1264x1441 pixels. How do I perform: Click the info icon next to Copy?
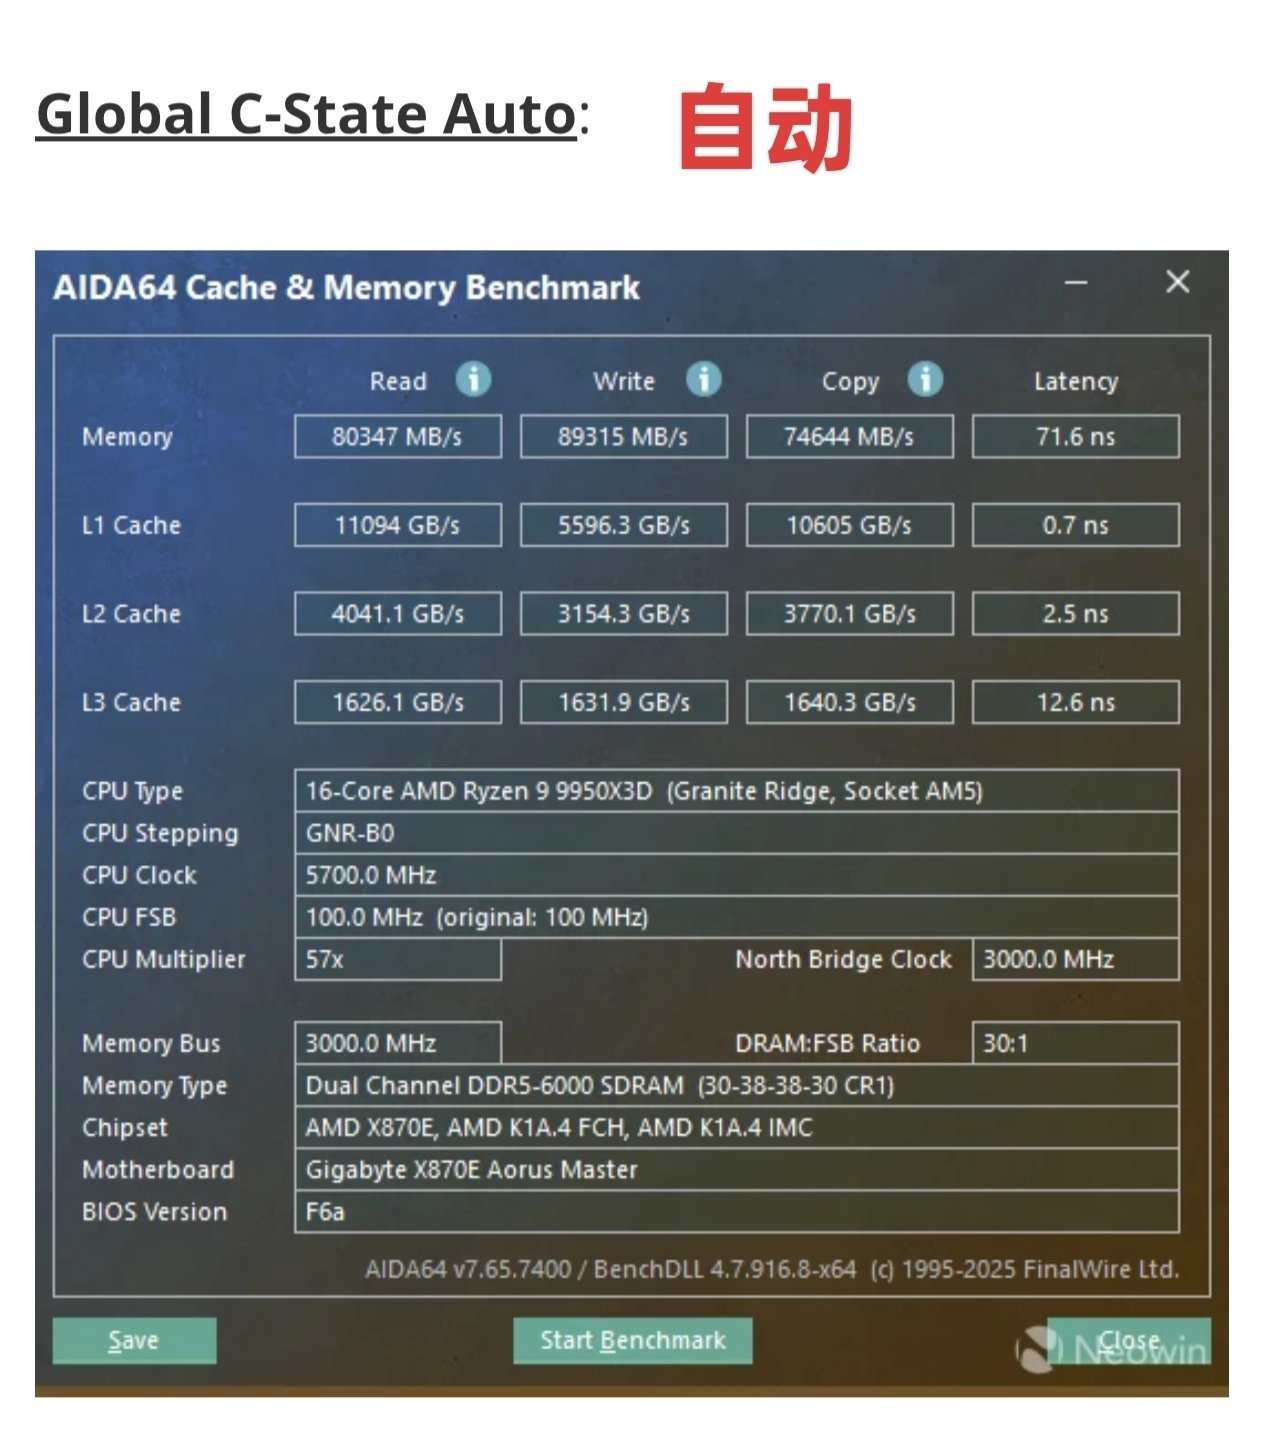[925, 380]
